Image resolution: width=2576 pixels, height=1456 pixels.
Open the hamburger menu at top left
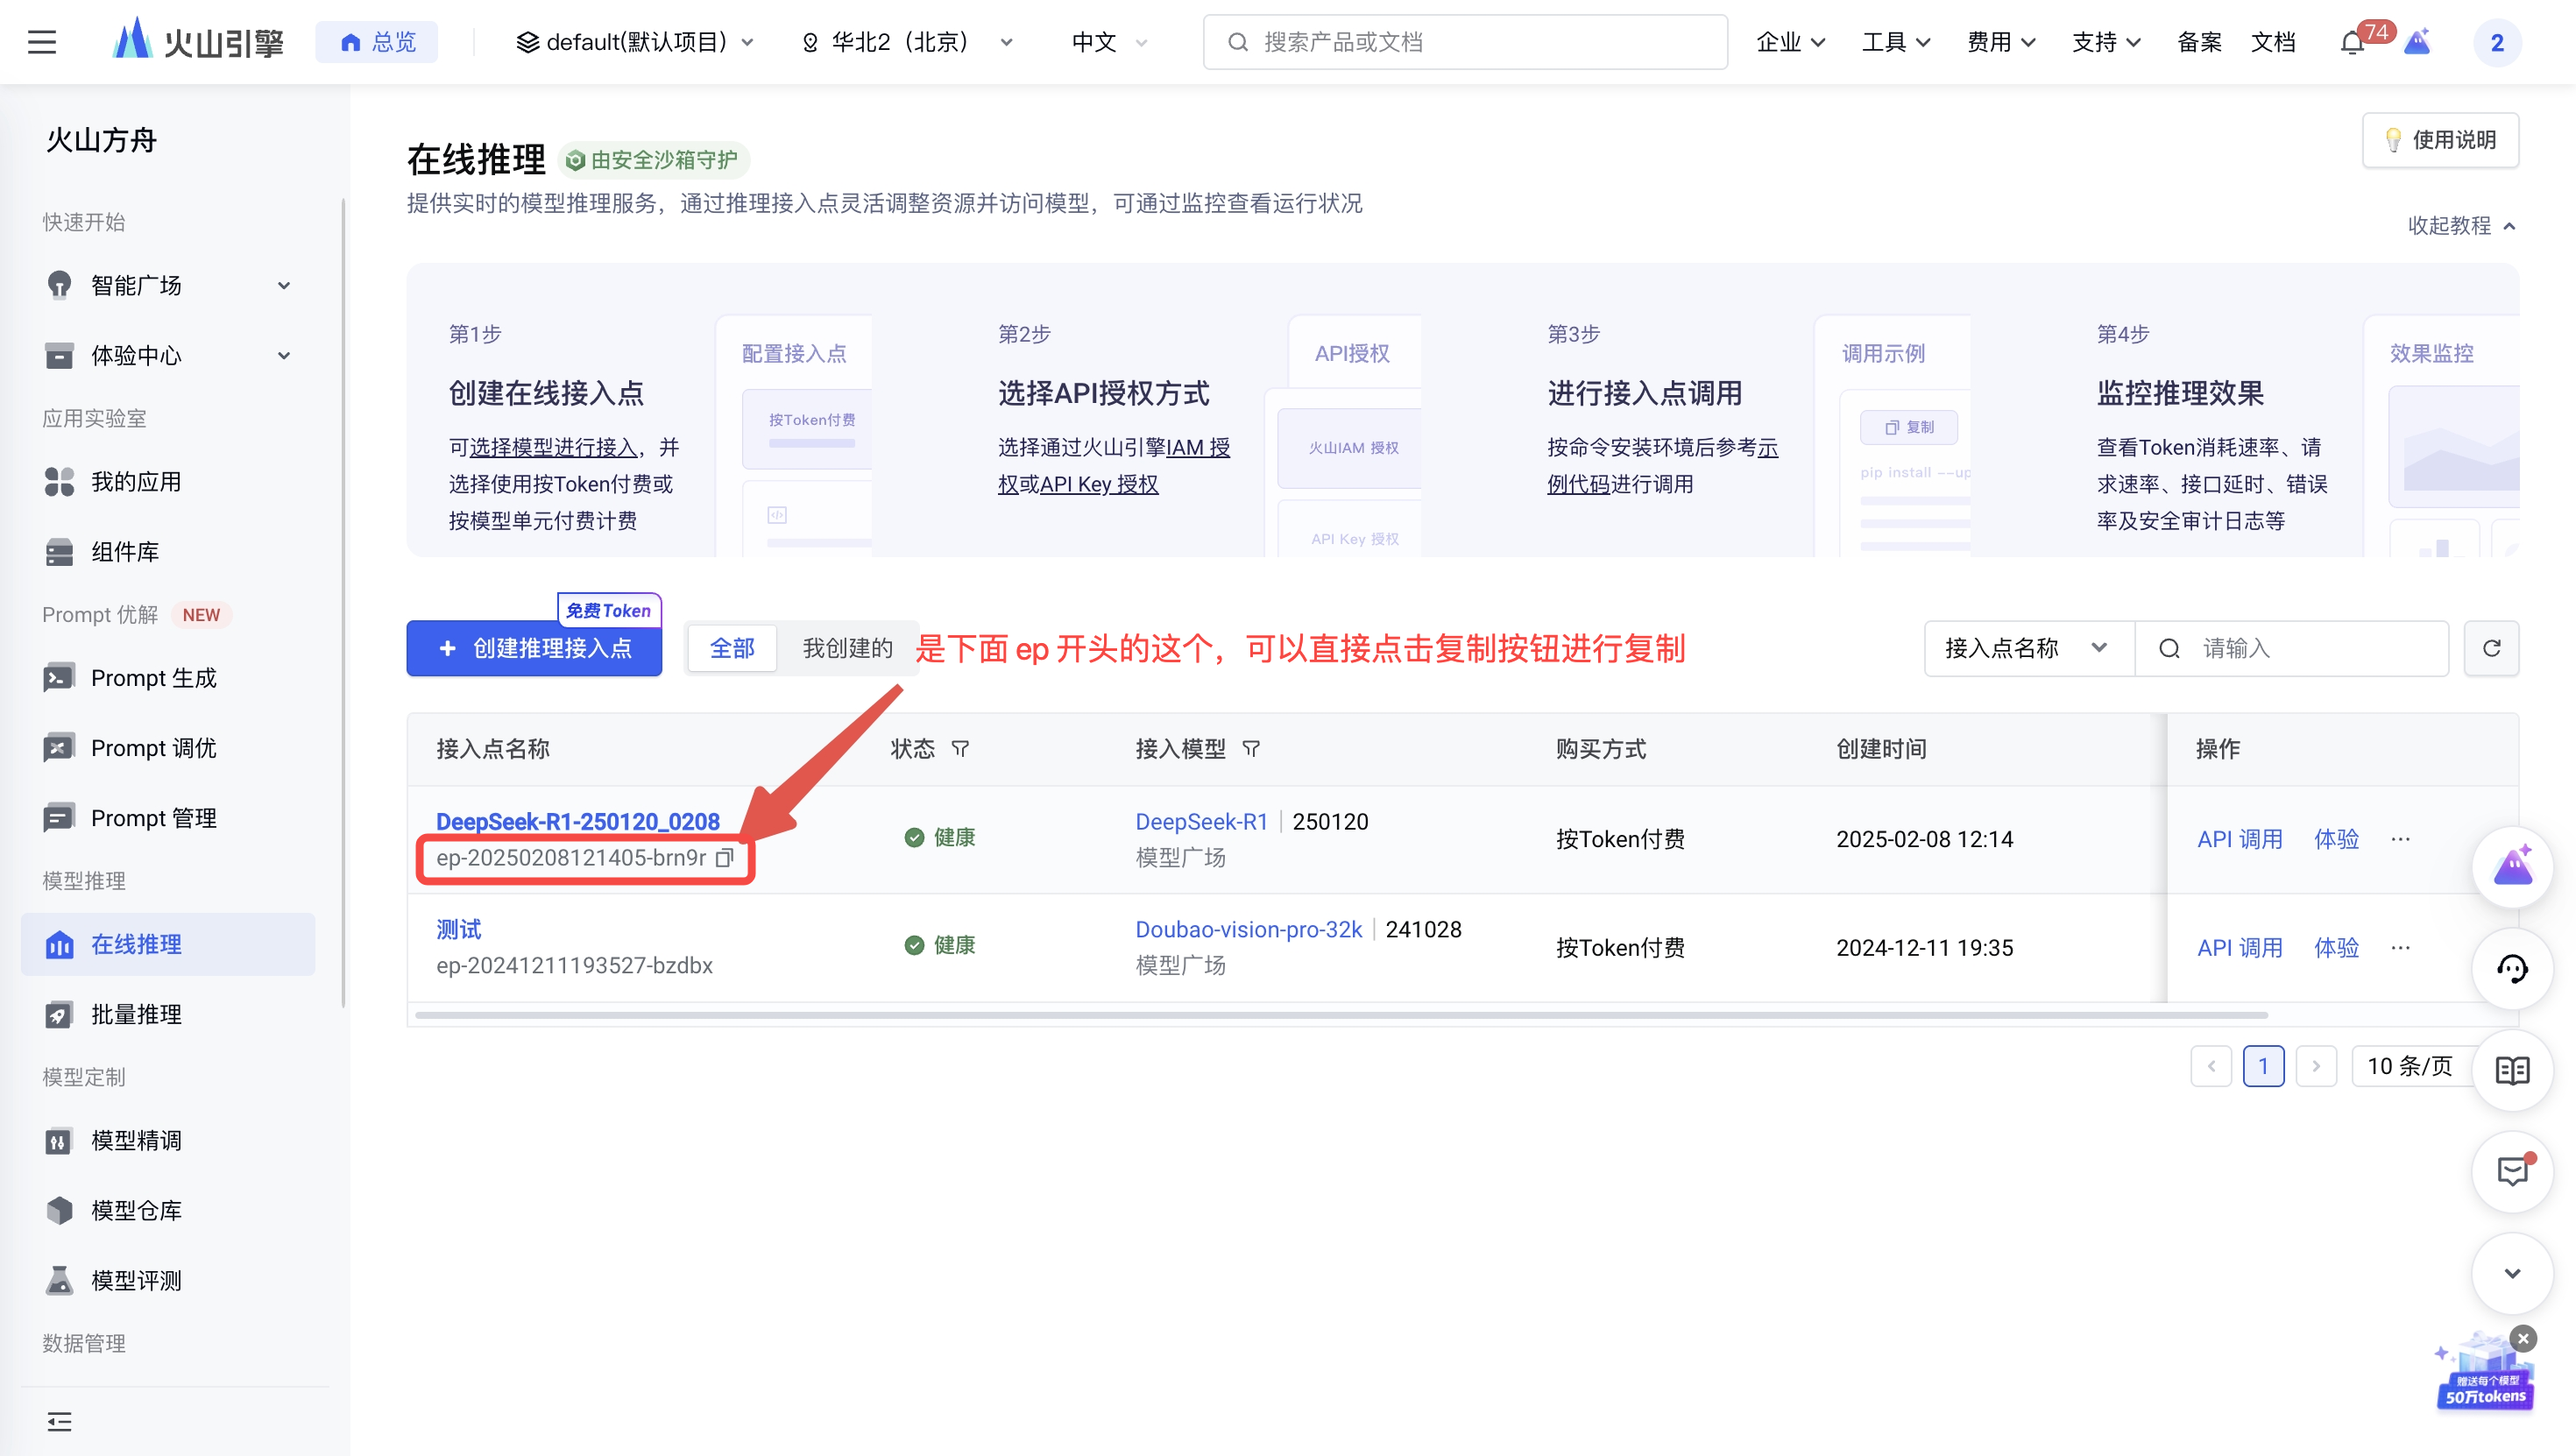(x=42, y=42)
